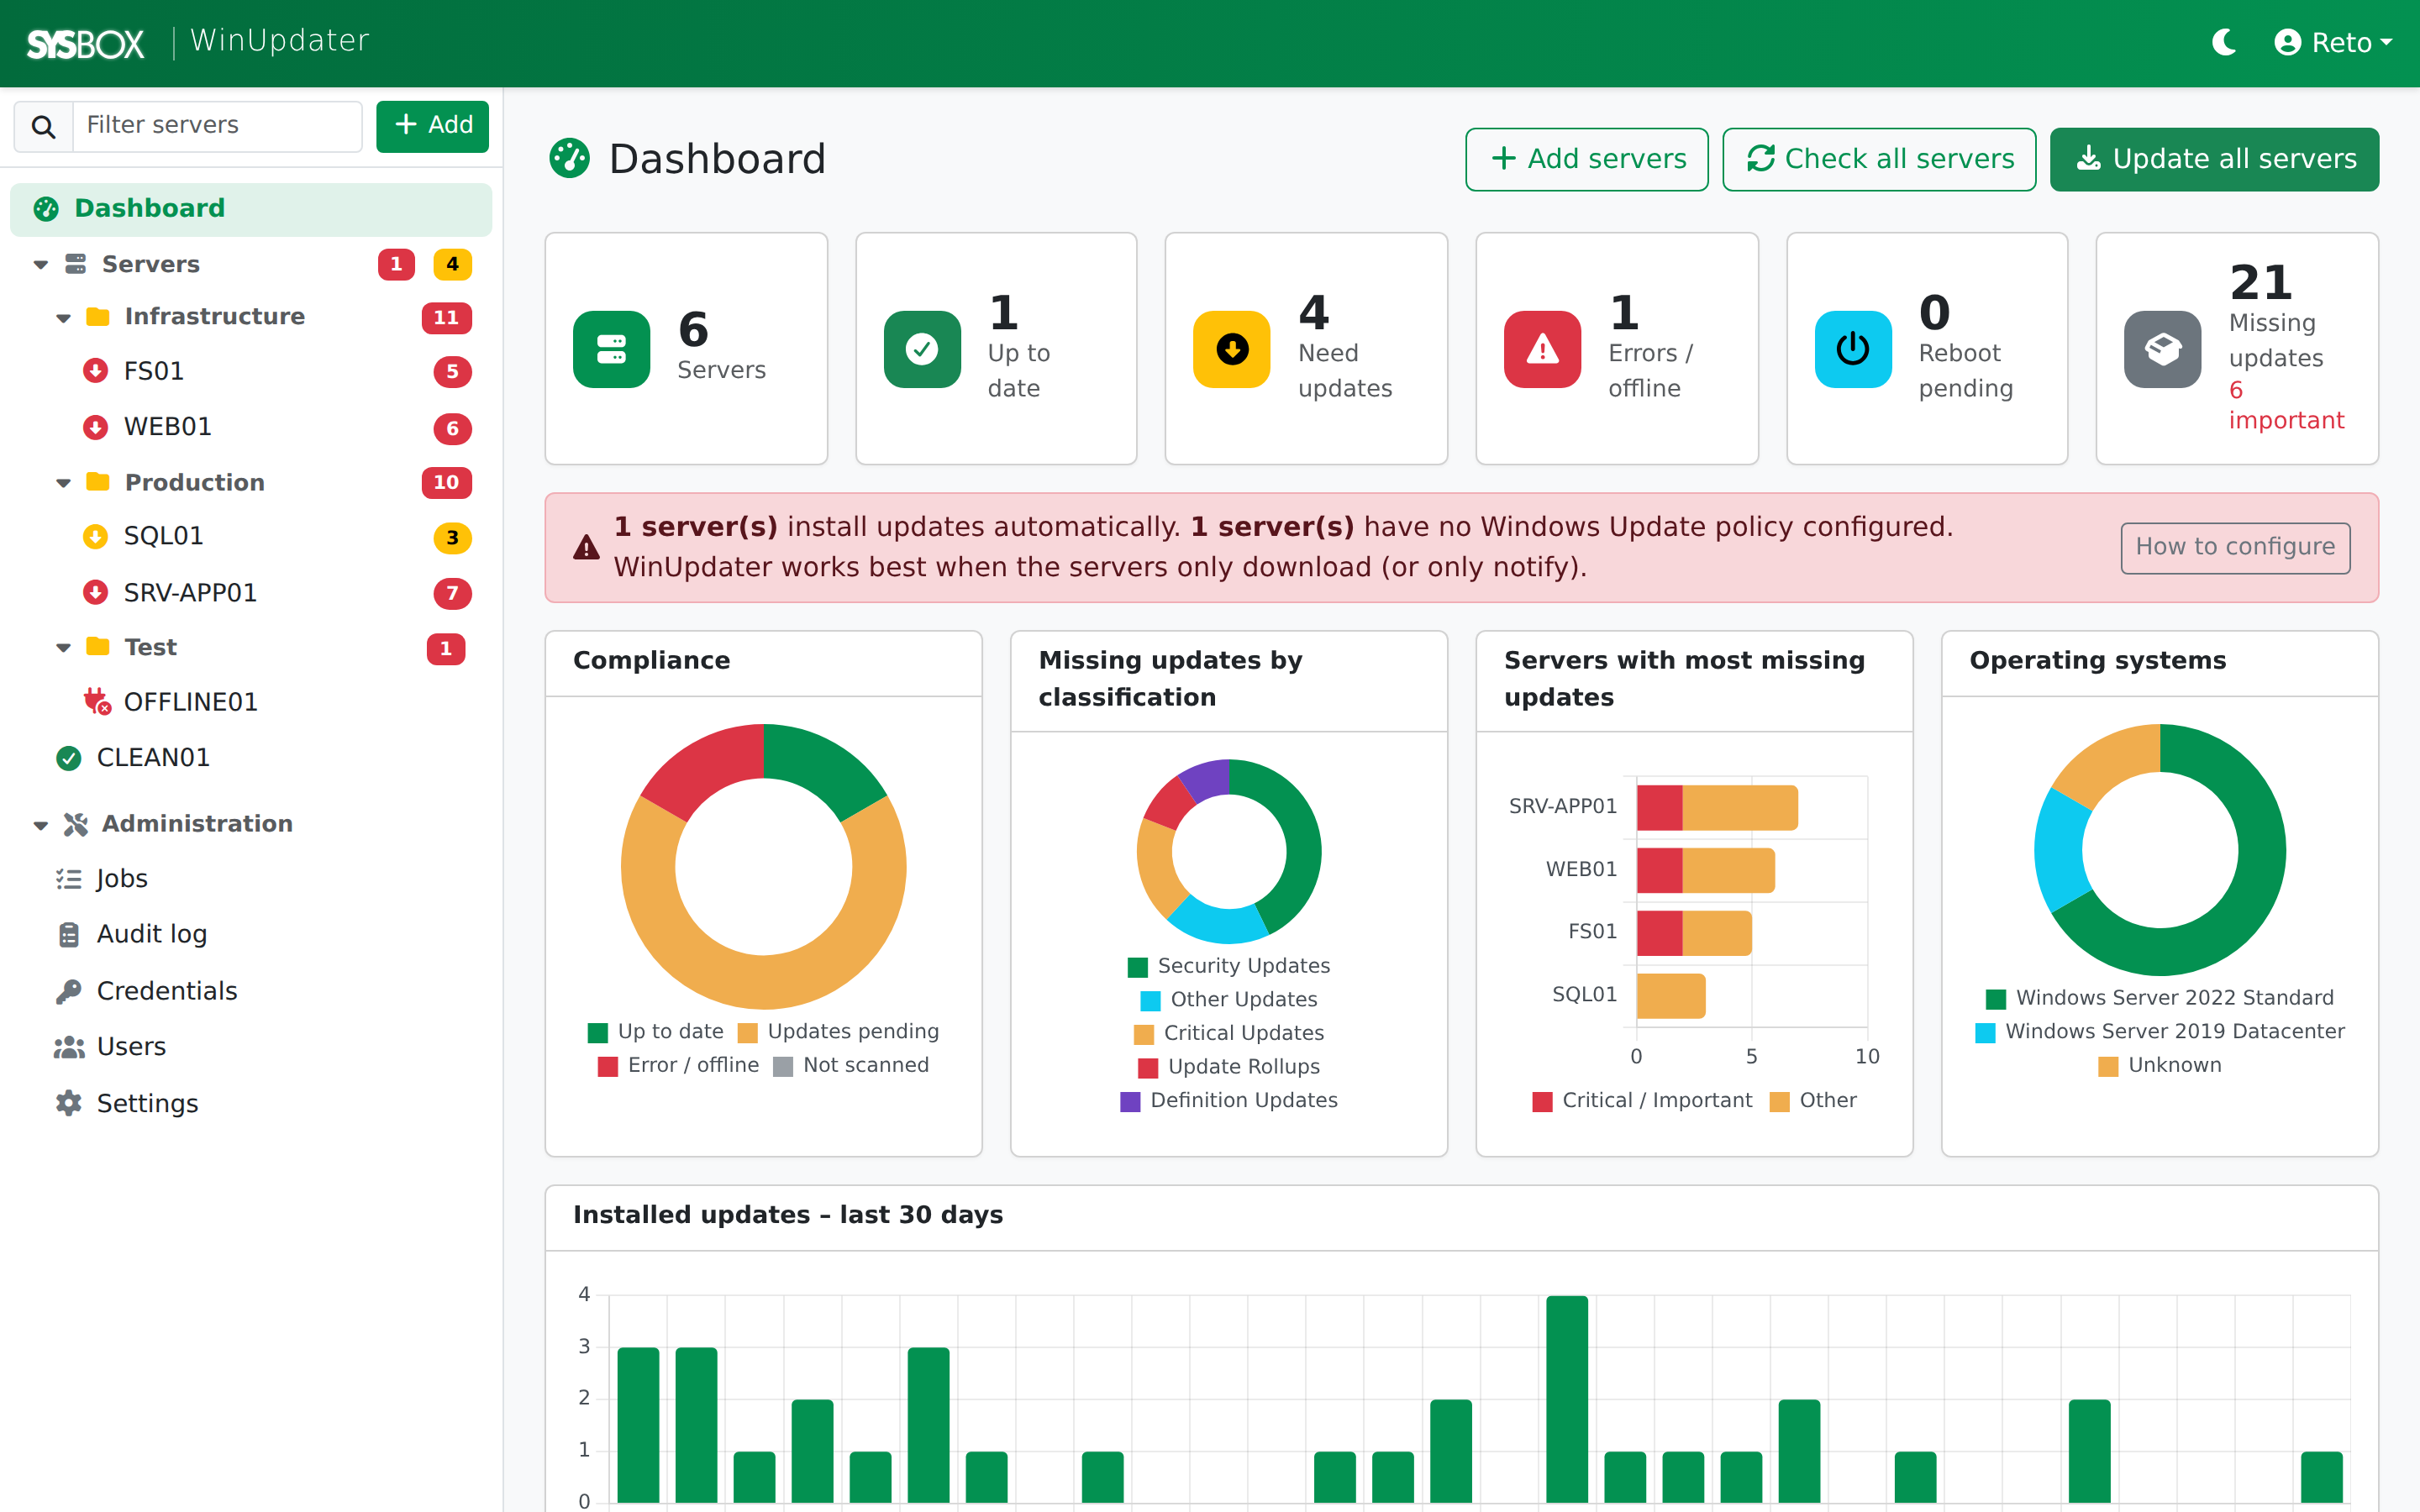
Task: Click the Servers stack icon in tree
Action: point(75,264)
